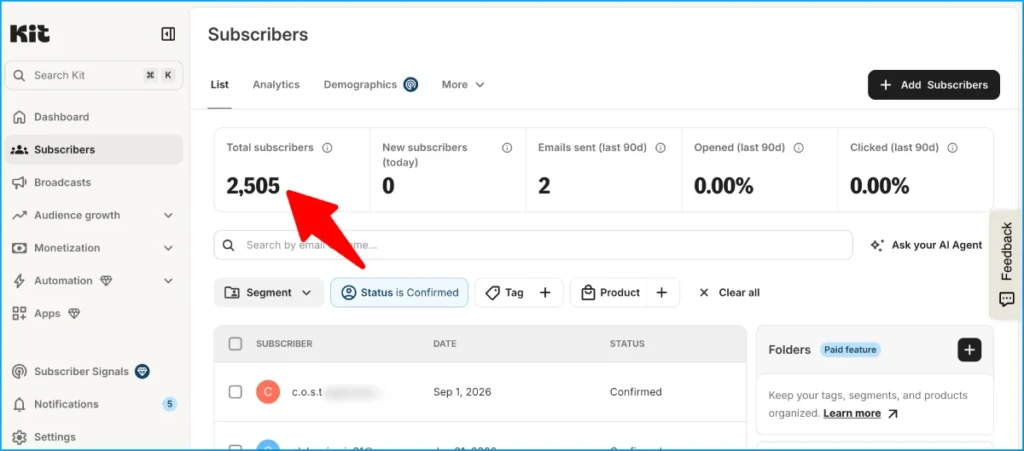Switch to the List tab
The image size is (1024, 451).
(219, 85)
